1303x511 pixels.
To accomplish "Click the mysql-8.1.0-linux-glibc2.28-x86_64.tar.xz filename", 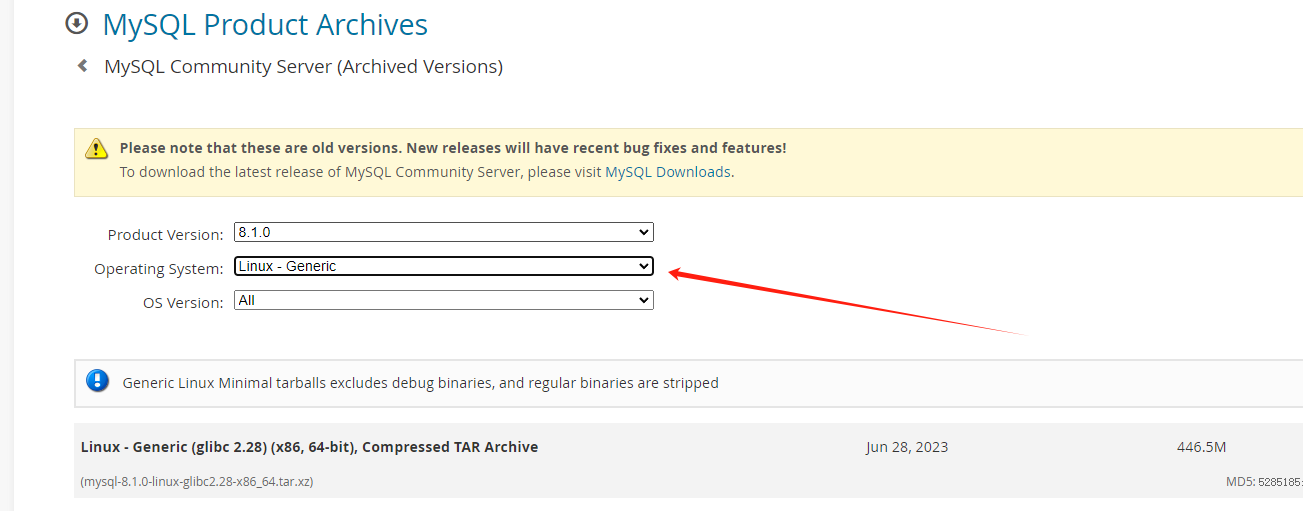I will (197, 482).
